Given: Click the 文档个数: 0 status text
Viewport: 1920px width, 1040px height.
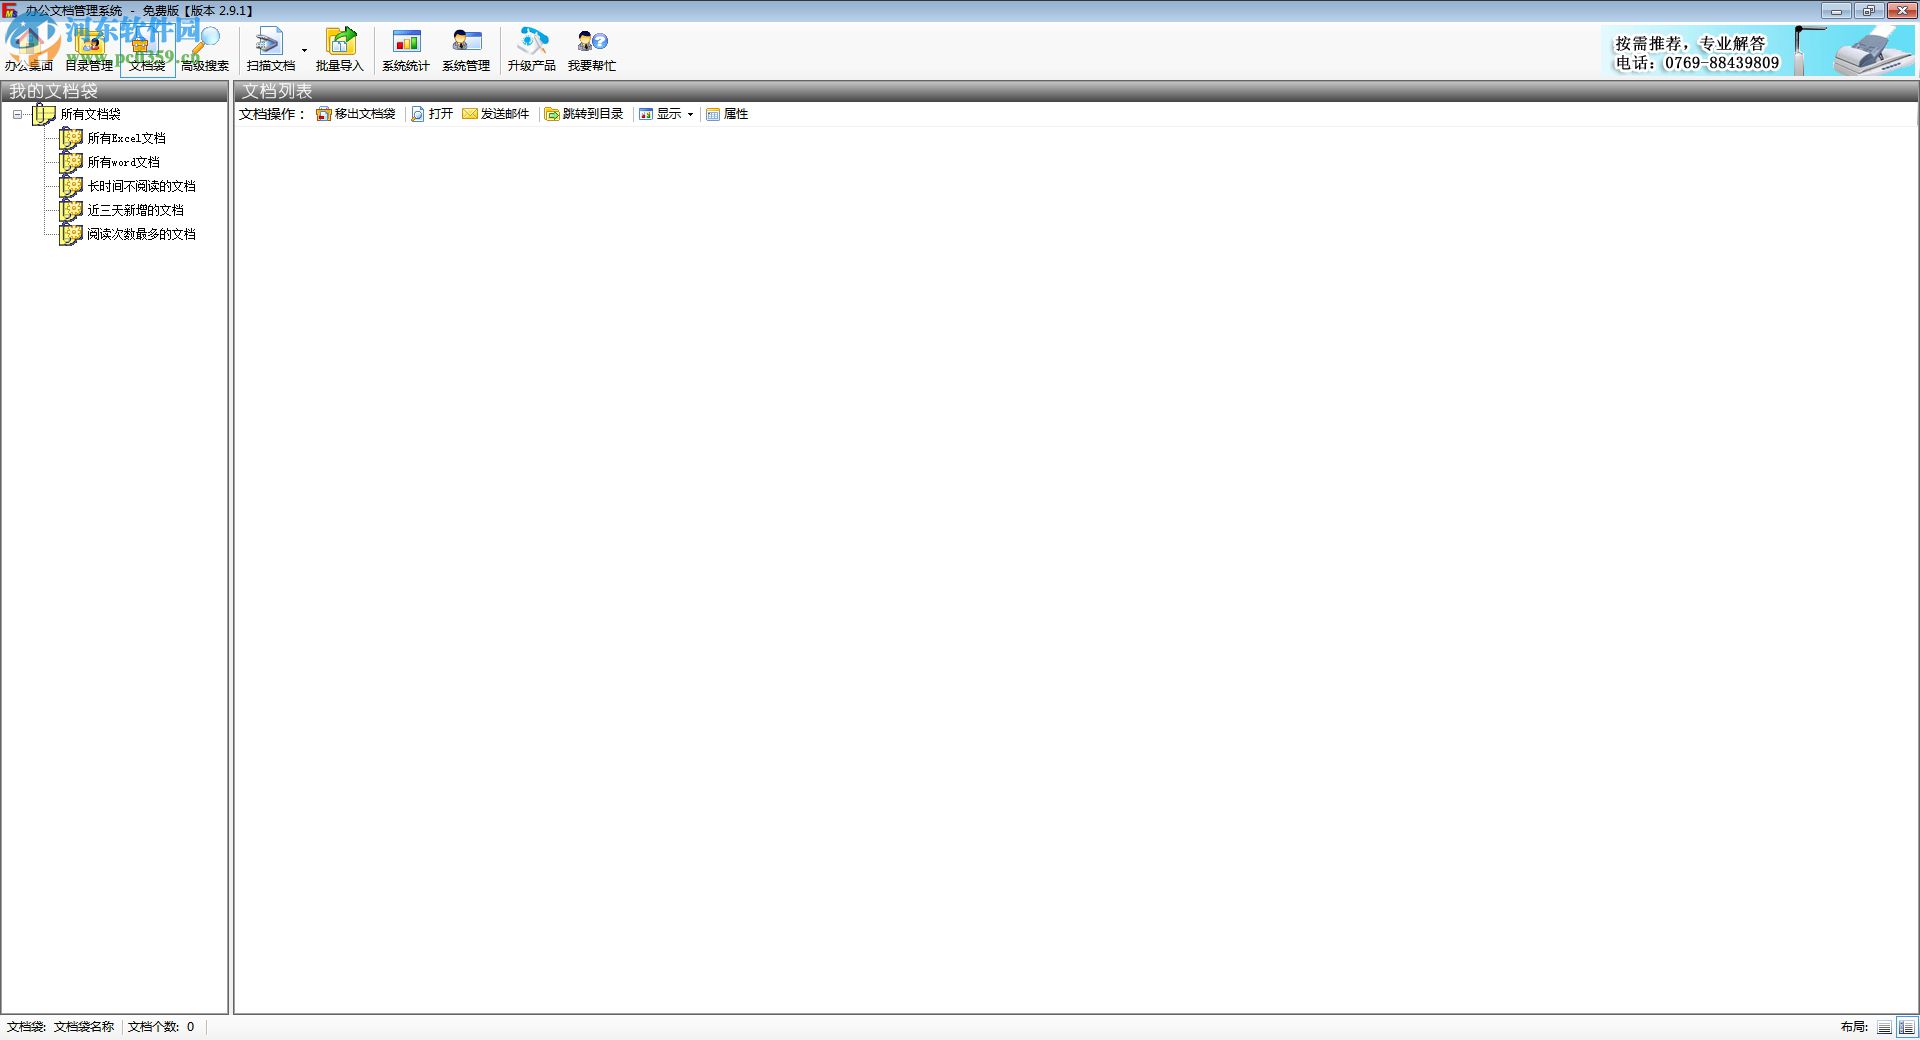Looking at the screenshot, I should coord(161,1027).
